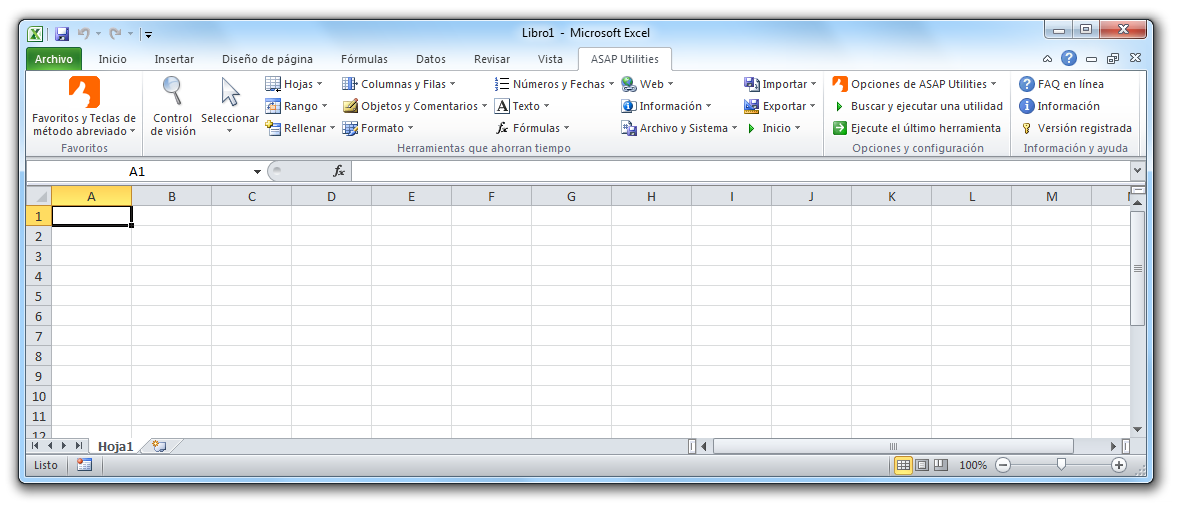Click the horizontal scrollbar
The image size is (1177, 506).
point(893,446)
